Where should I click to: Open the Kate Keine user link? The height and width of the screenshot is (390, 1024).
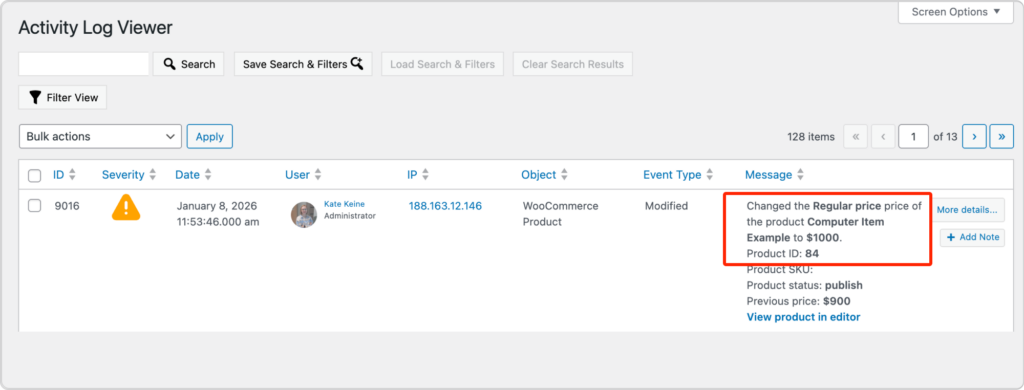[344, 204]
